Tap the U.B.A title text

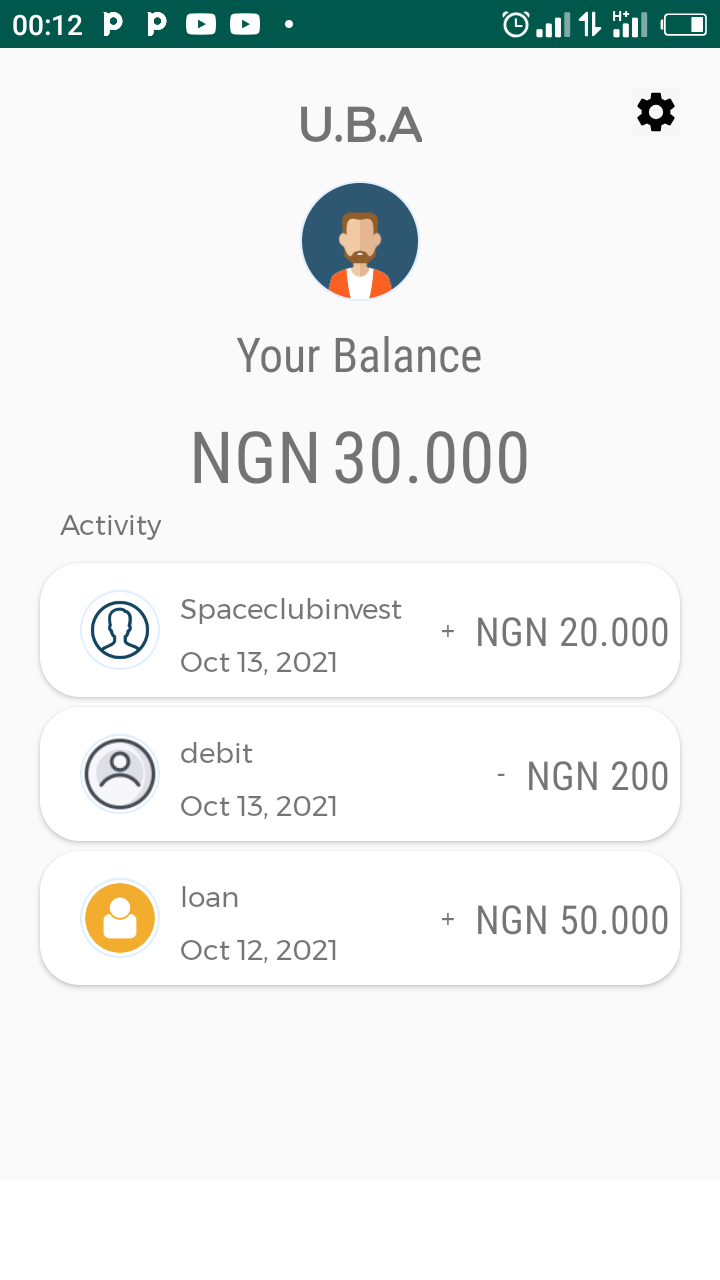[360, 125]
